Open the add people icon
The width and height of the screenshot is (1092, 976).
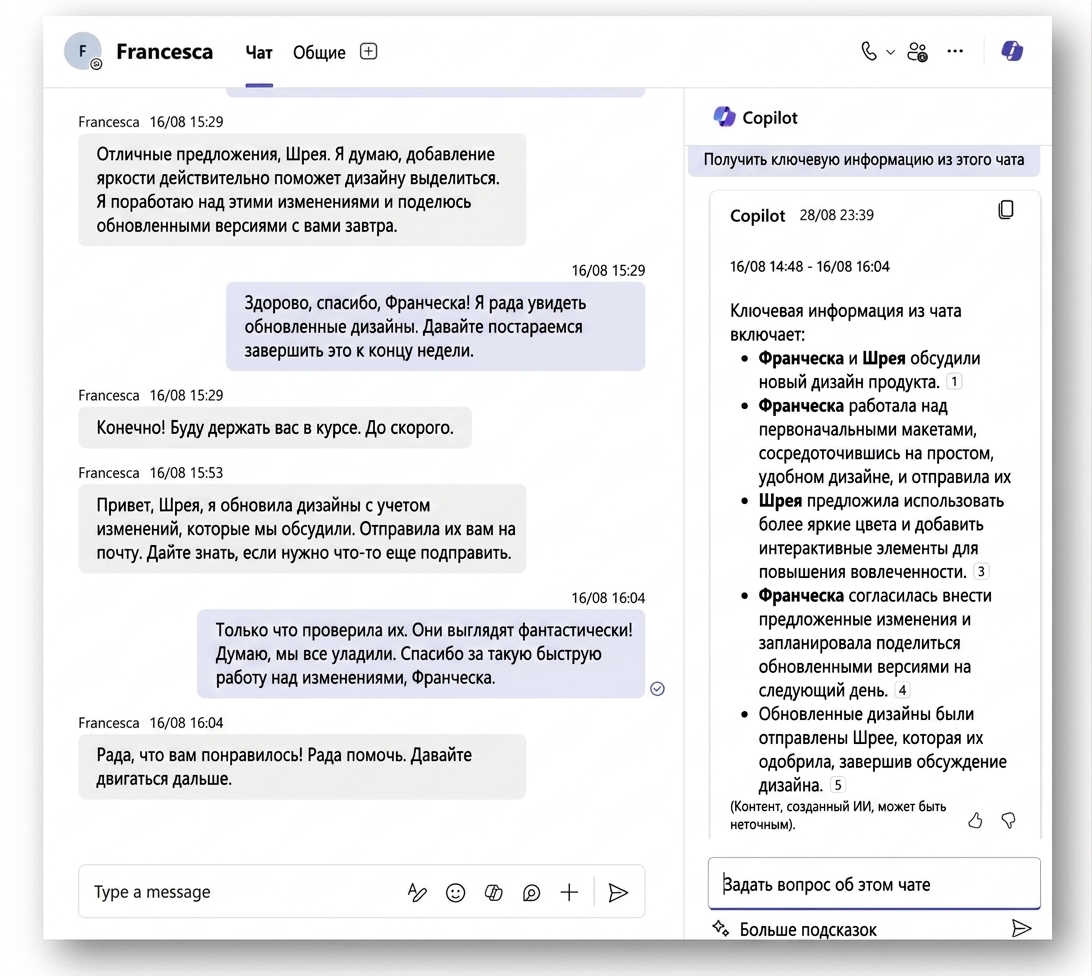(x=917, y=52)
